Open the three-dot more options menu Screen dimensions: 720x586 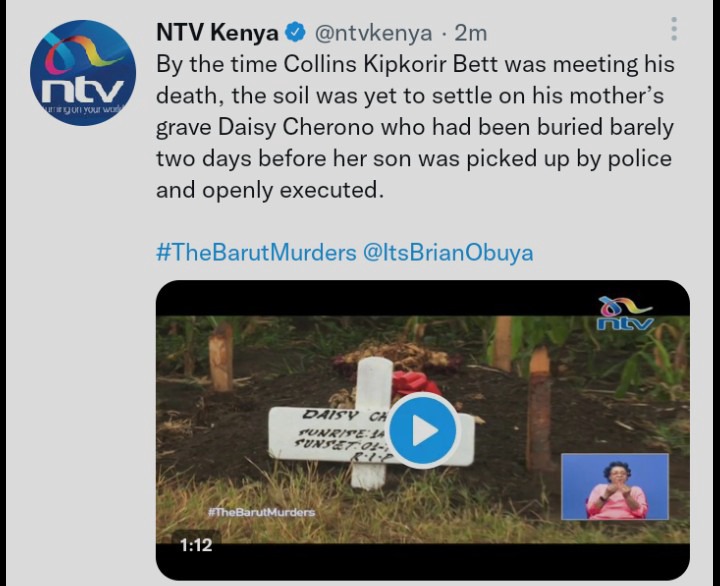coord(674,29)
